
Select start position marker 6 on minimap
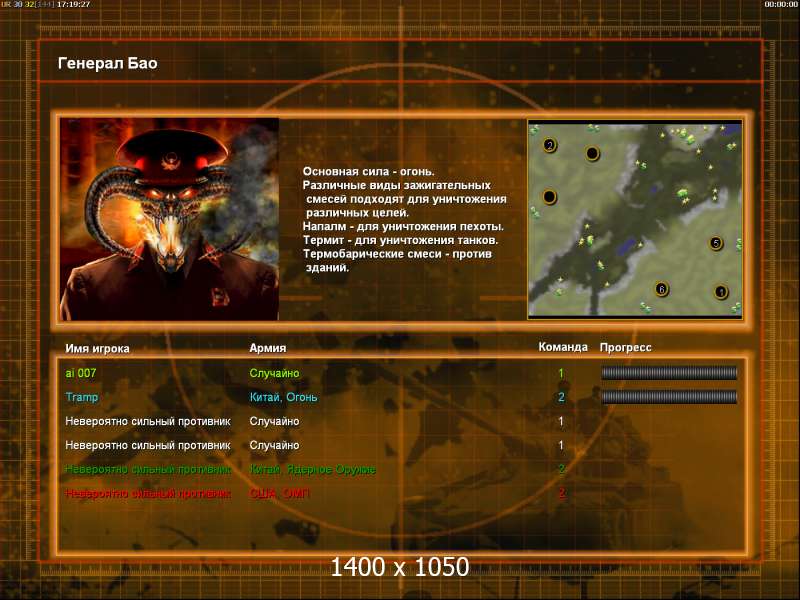[662, 289]
